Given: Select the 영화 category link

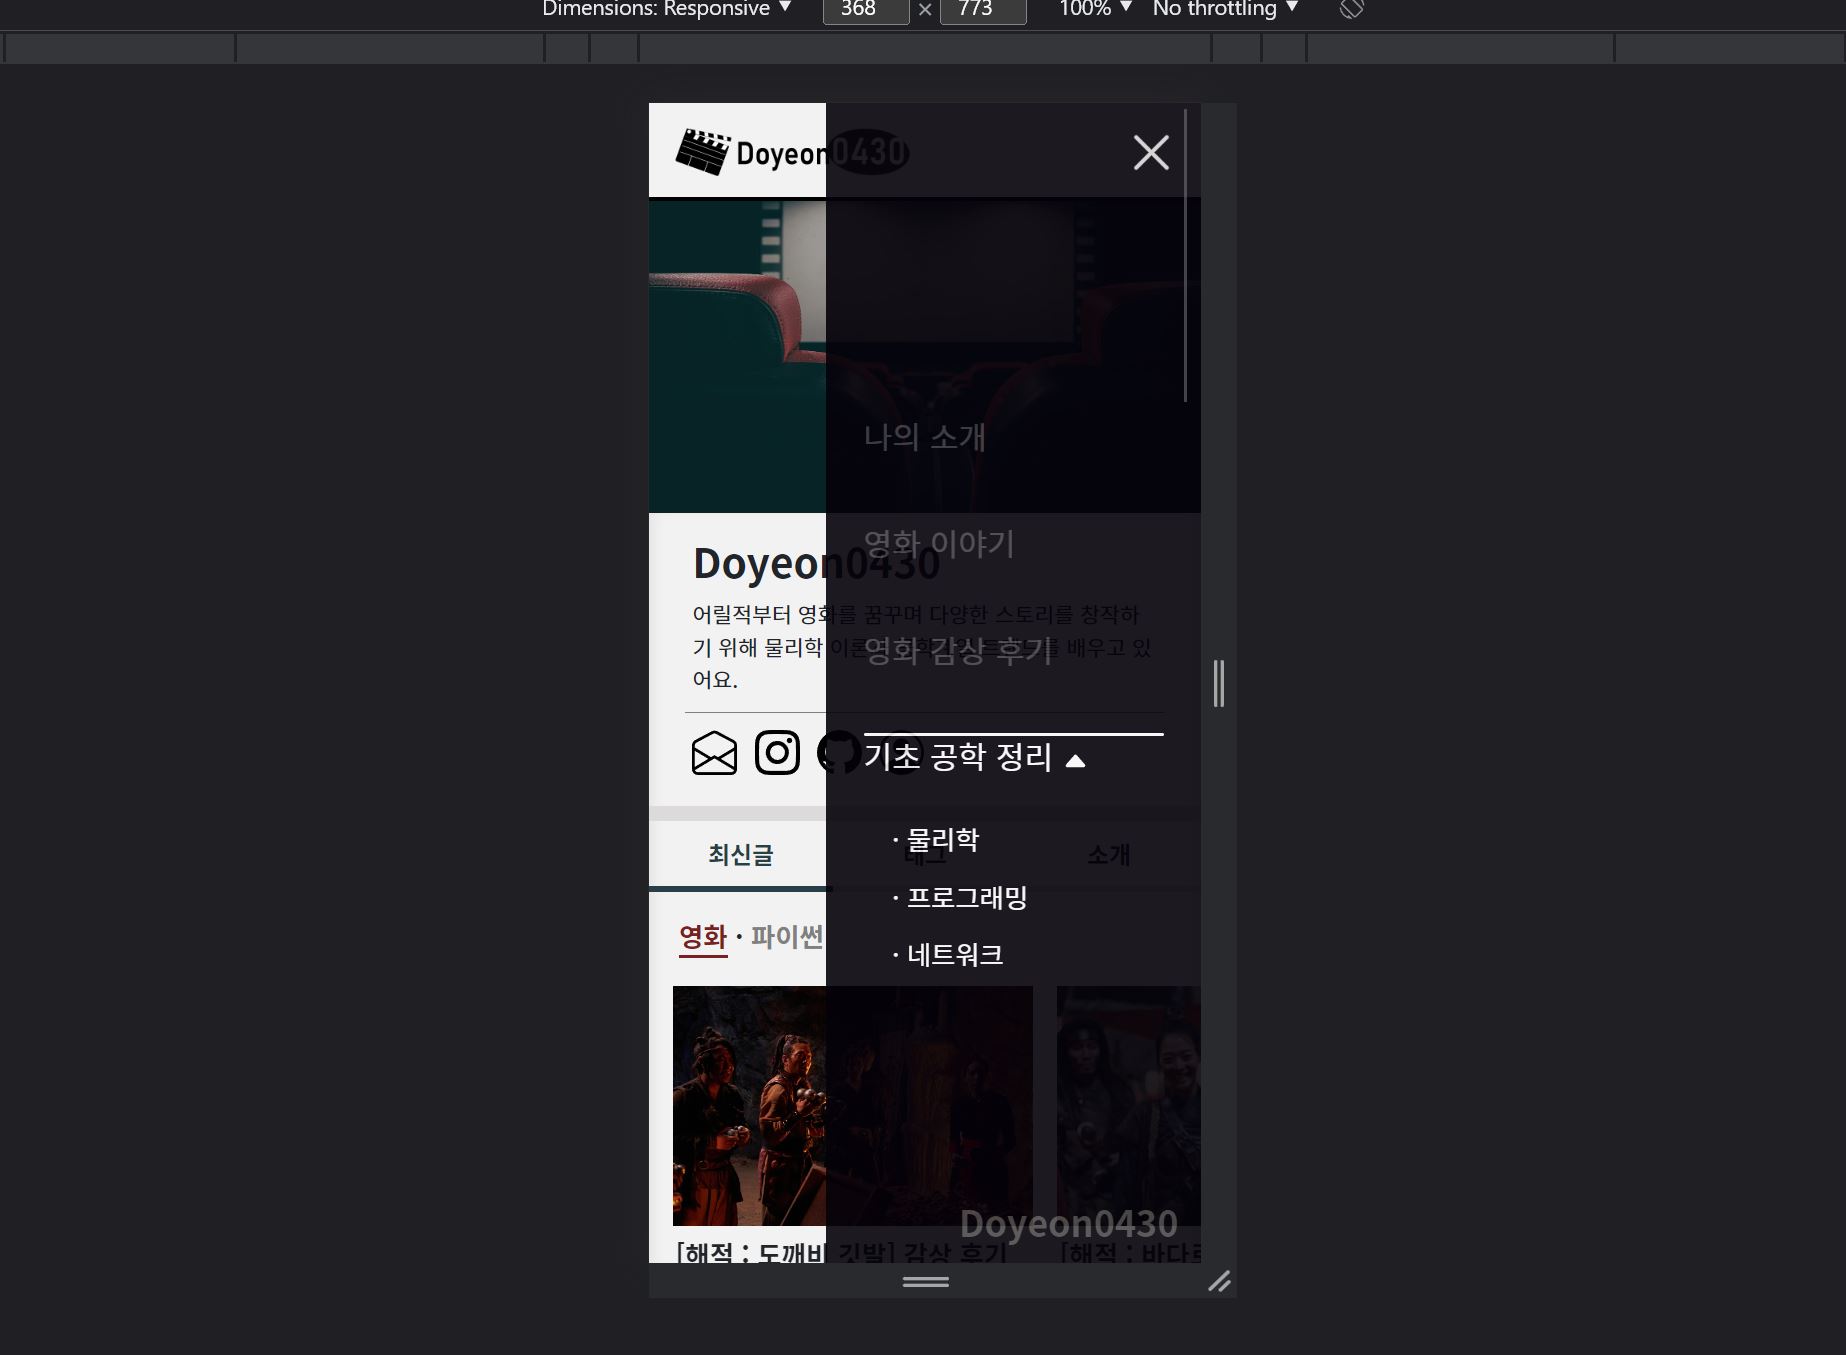Looking at the screenshot, I should [703, 937].
